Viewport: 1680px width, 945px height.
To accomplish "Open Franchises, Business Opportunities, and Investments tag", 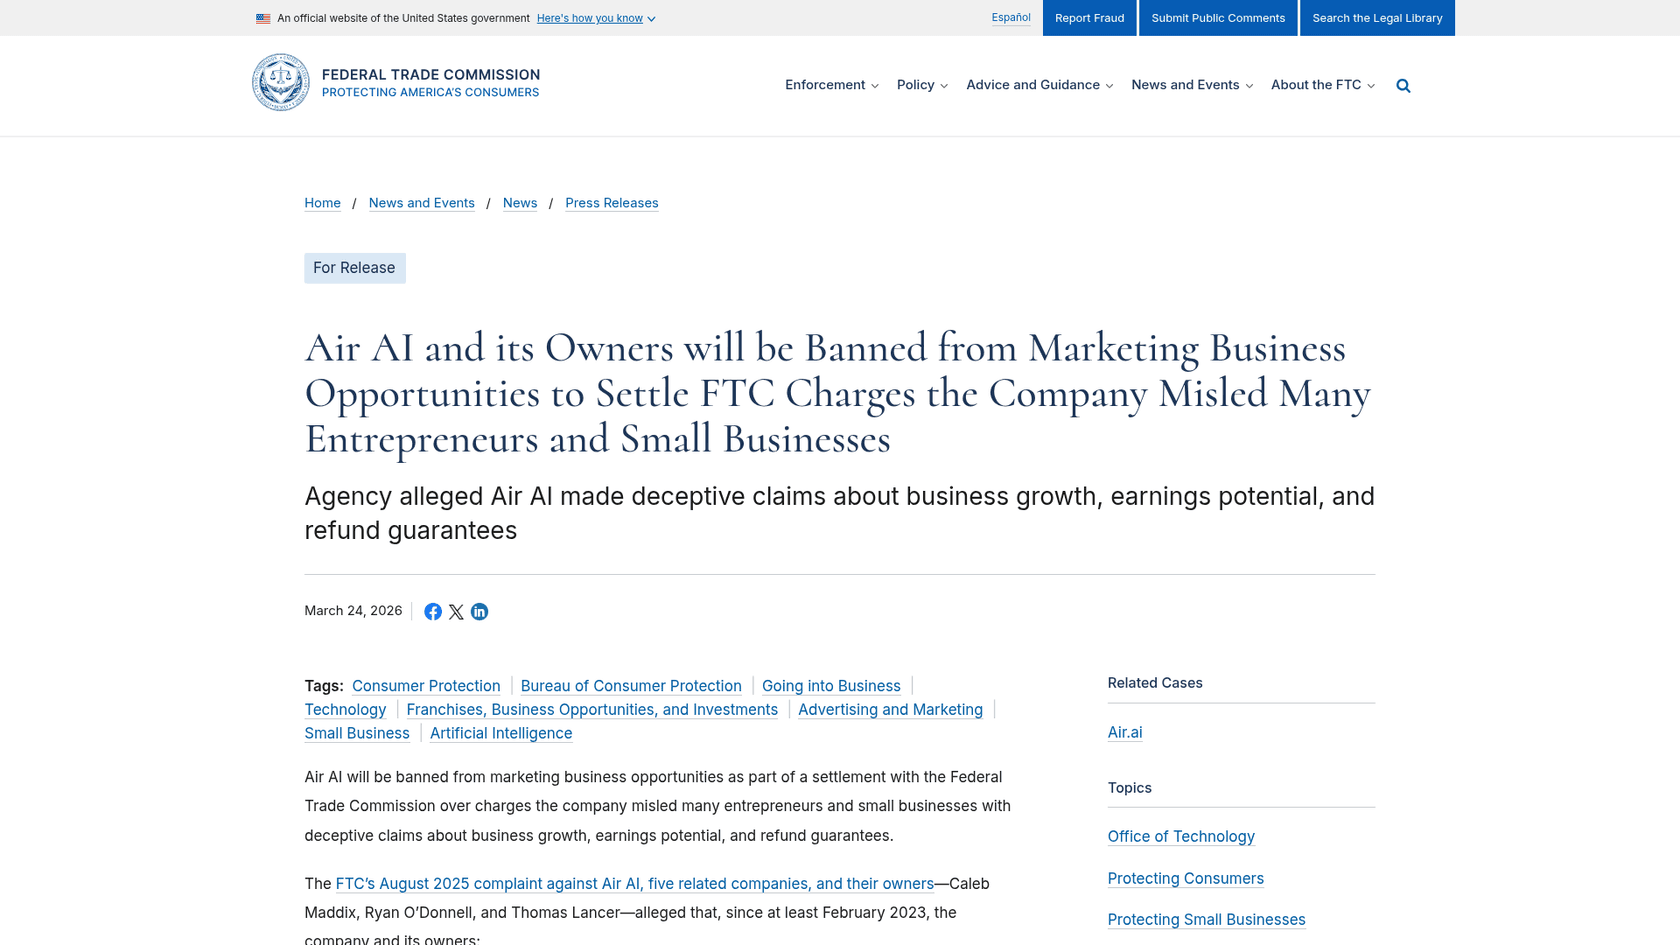I will (592, 710).
